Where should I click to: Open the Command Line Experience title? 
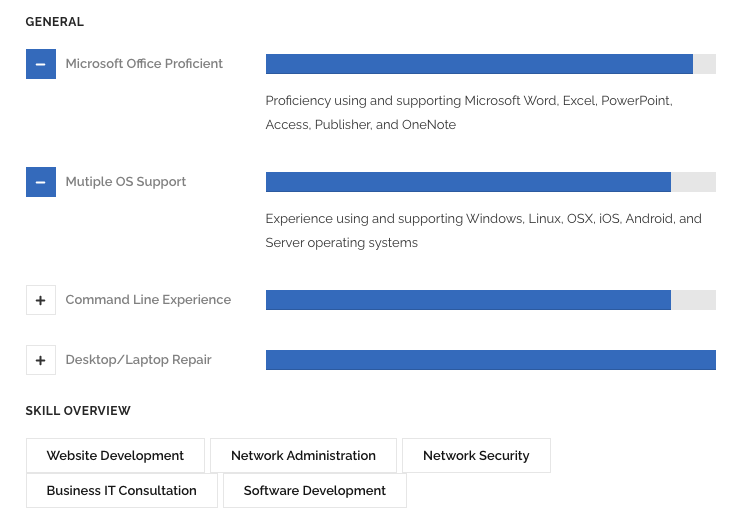148,300
